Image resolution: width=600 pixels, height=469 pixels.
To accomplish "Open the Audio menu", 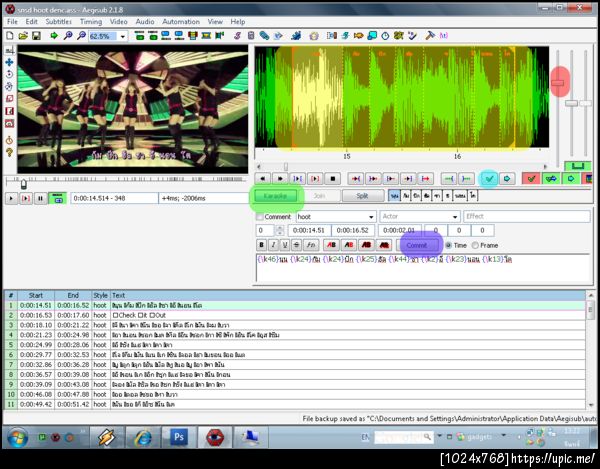I will pos(145,22).
